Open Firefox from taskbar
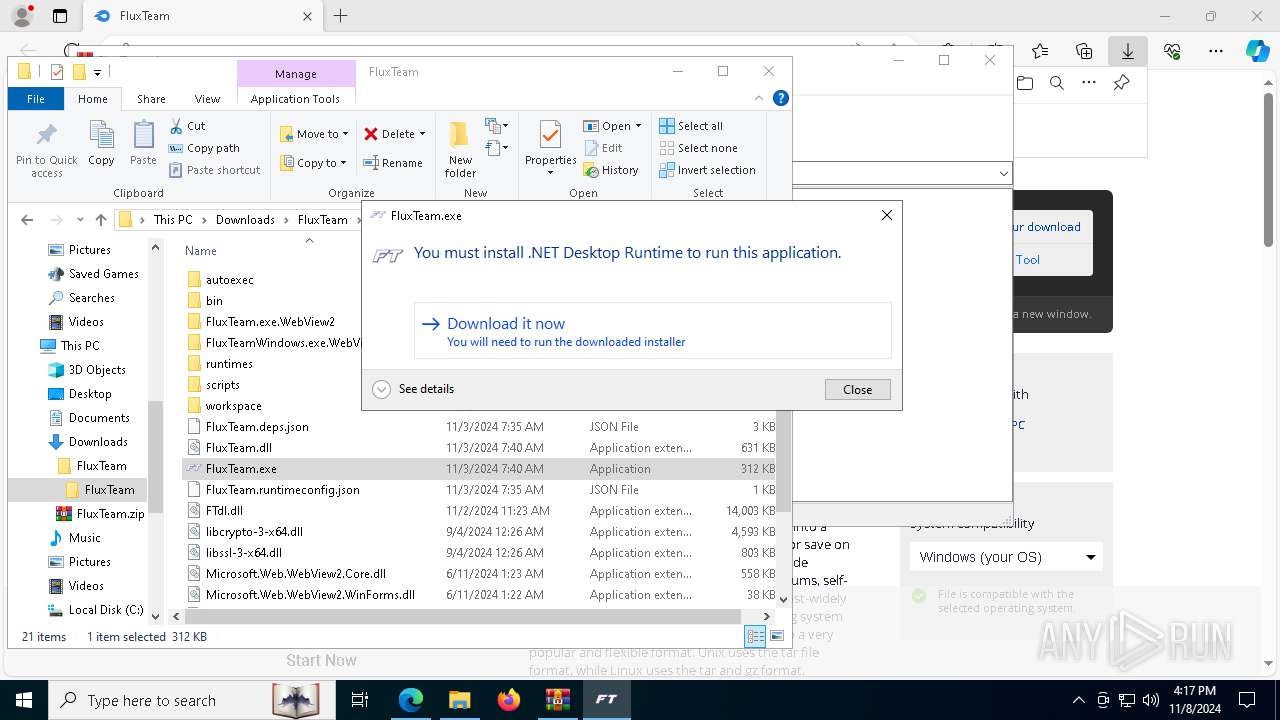The width and height of the screenshot is (1280, 720). pyautogui.click(x=508, y=700)
